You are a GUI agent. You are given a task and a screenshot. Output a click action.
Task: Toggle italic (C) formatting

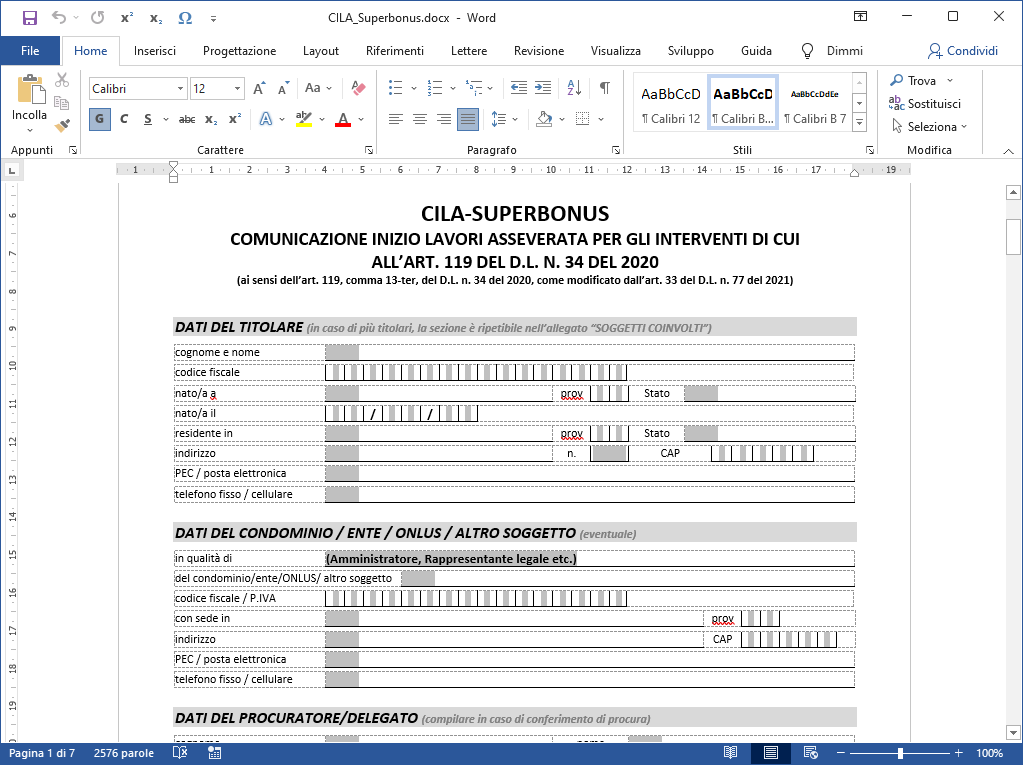pos(124,119)
